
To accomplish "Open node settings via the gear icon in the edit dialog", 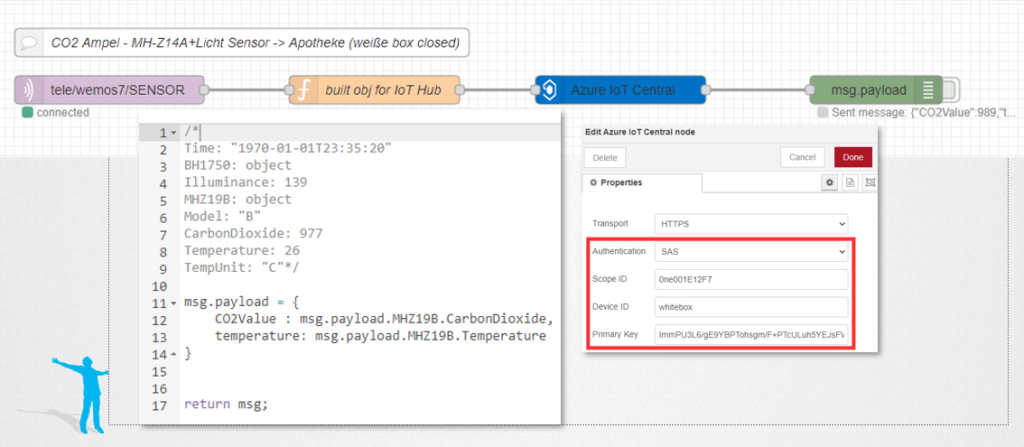I will click(829, 183).
